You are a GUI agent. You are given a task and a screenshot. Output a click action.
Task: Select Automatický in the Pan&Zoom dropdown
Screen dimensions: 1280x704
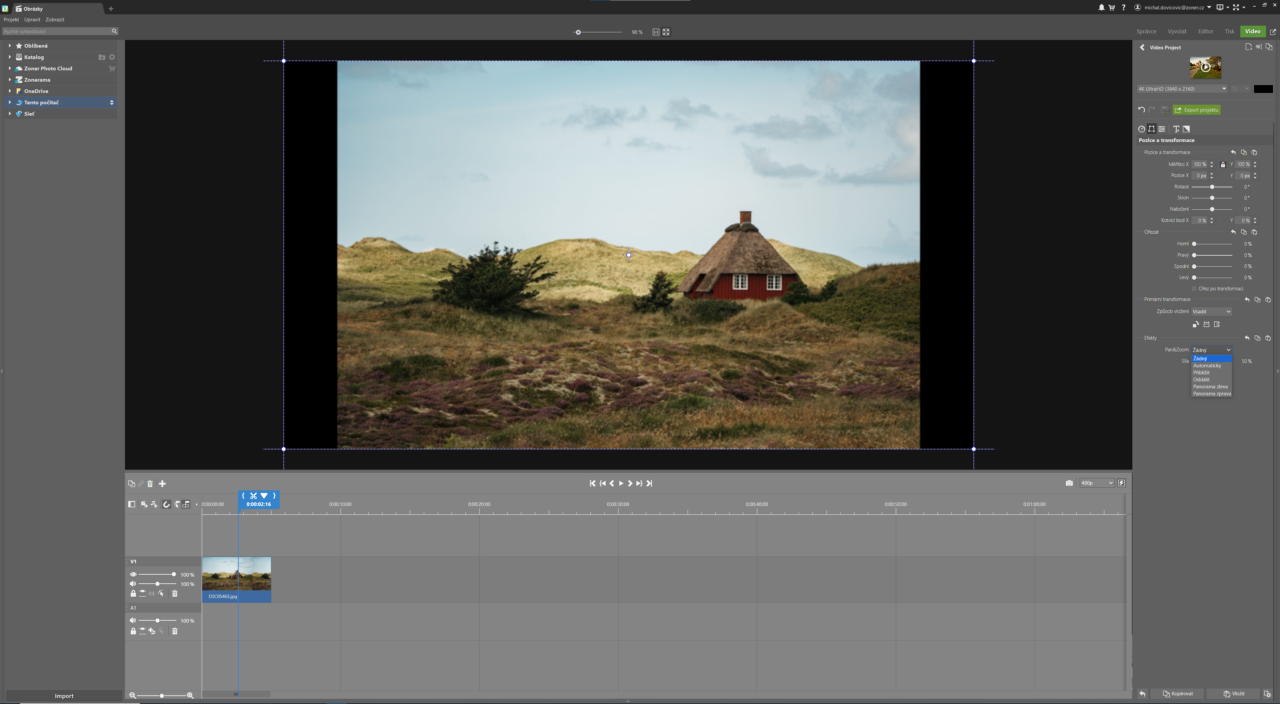coord(1210,365)
